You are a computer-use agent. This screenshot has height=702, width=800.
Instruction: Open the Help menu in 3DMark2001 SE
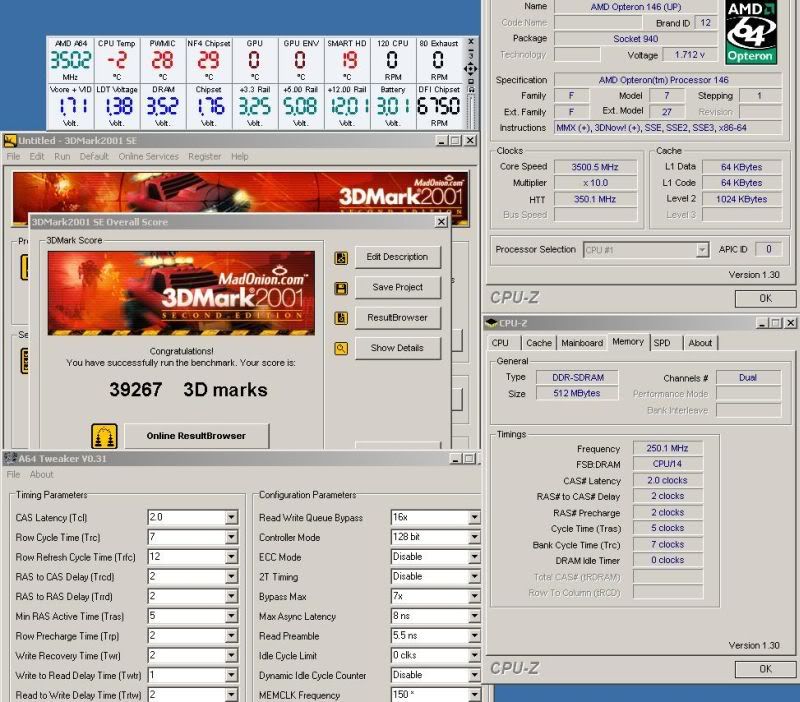(239, 156)
